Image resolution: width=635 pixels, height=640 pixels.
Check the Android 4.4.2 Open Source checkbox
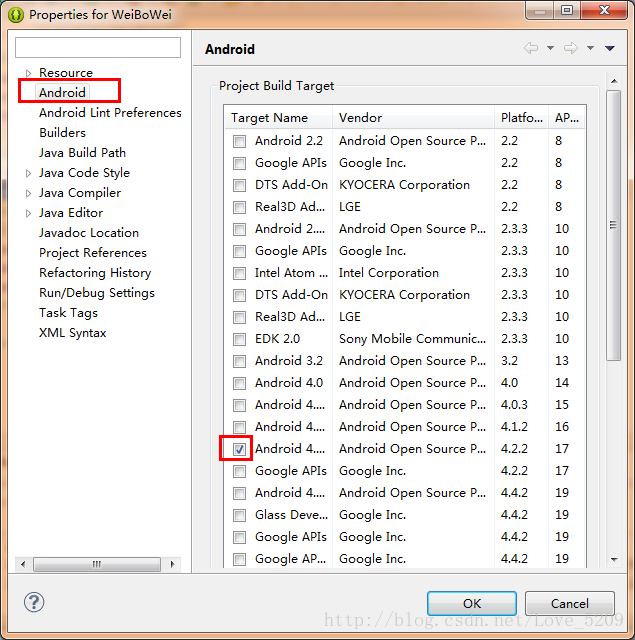coord(239,493)
